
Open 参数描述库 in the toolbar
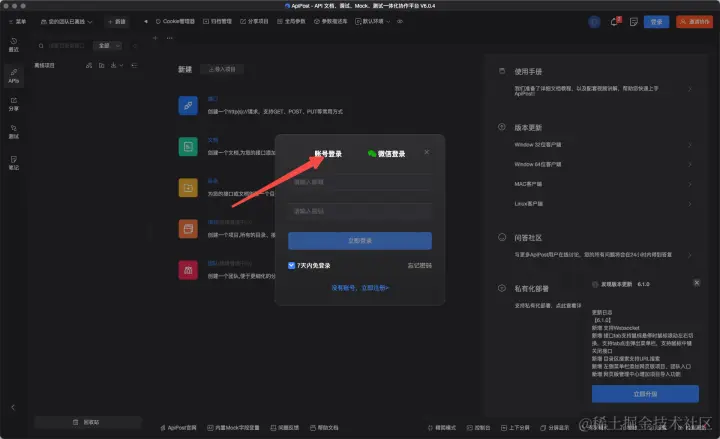(330, 22)
